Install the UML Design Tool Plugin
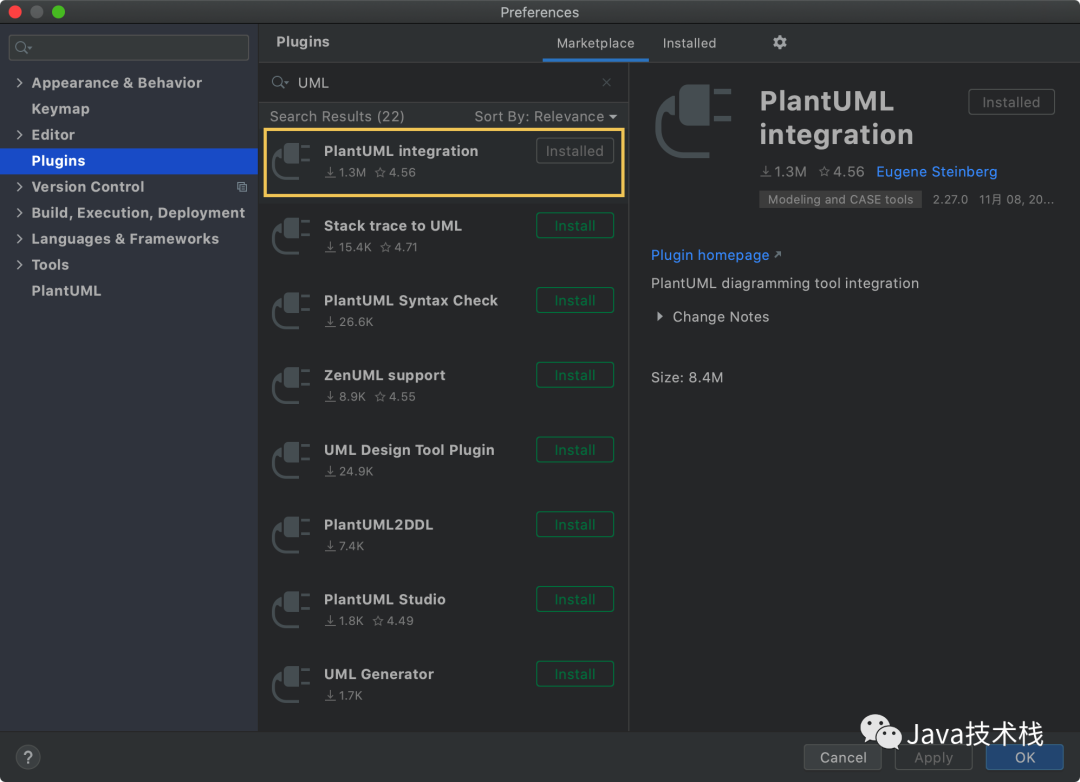Screen dimensions: 1080x782 (x=574, y=450)
